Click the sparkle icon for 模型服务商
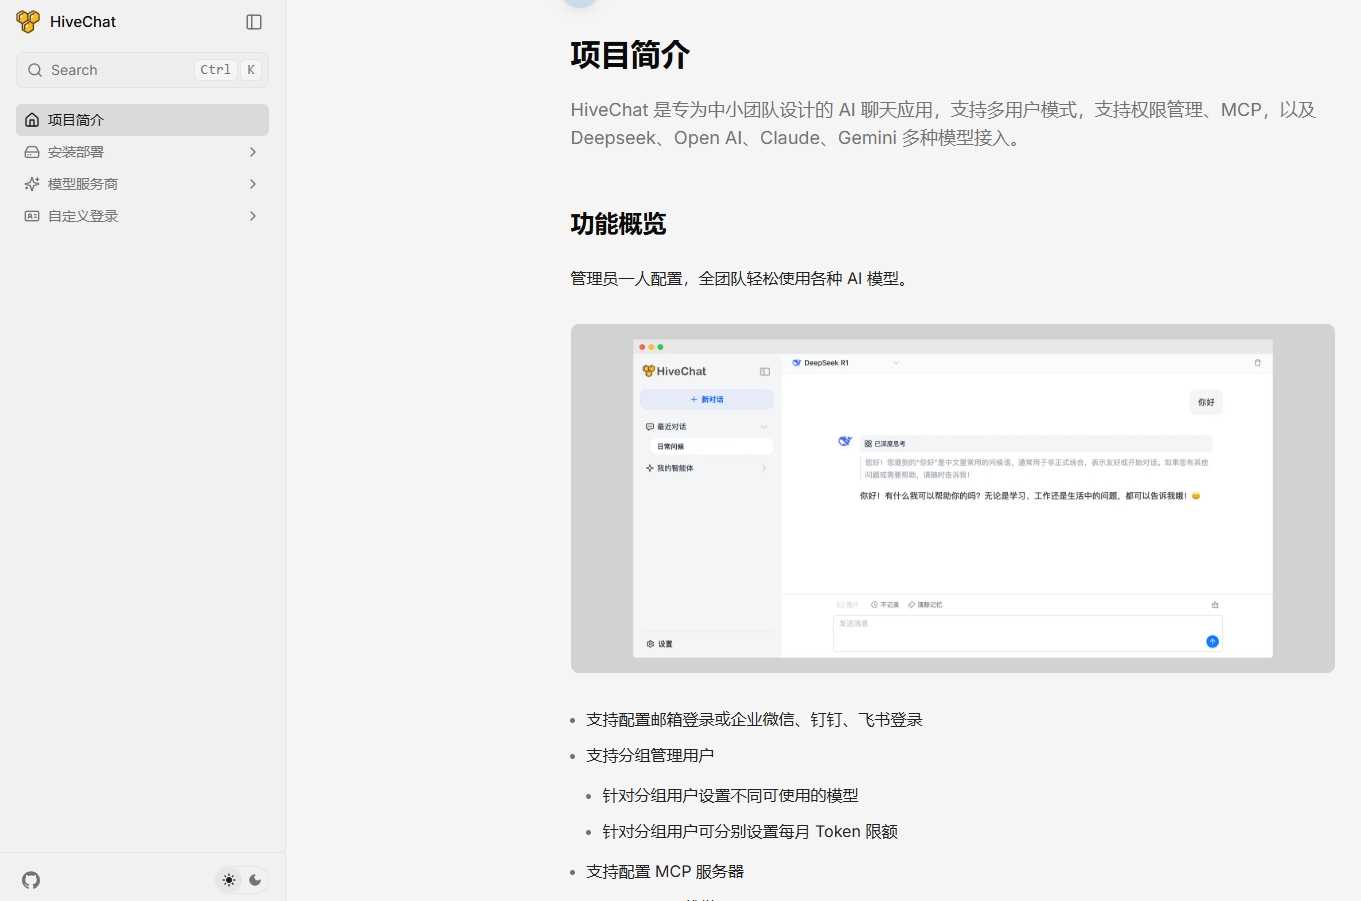Image resolution: width=1361 pixels, height=901 pixels. click(32, 184)
